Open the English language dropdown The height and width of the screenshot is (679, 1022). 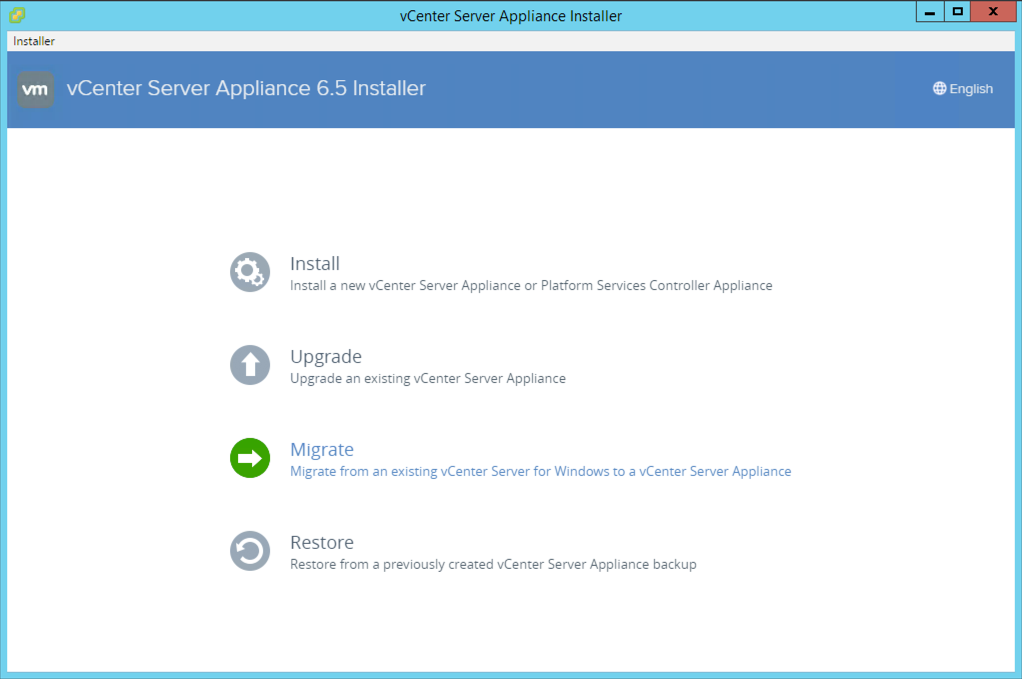coord(963,89)
